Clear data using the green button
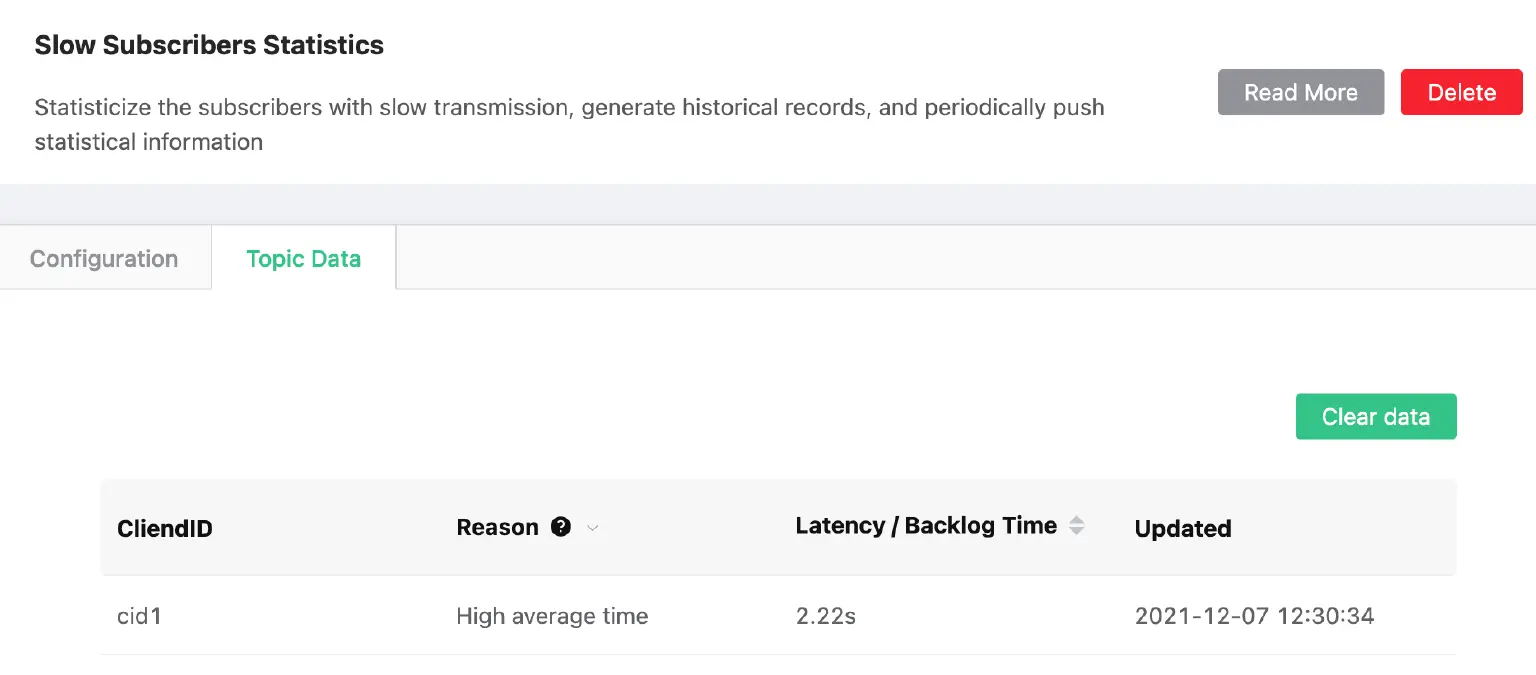The width and height of the screenshot is (1536, 675). pos(1376,416)
